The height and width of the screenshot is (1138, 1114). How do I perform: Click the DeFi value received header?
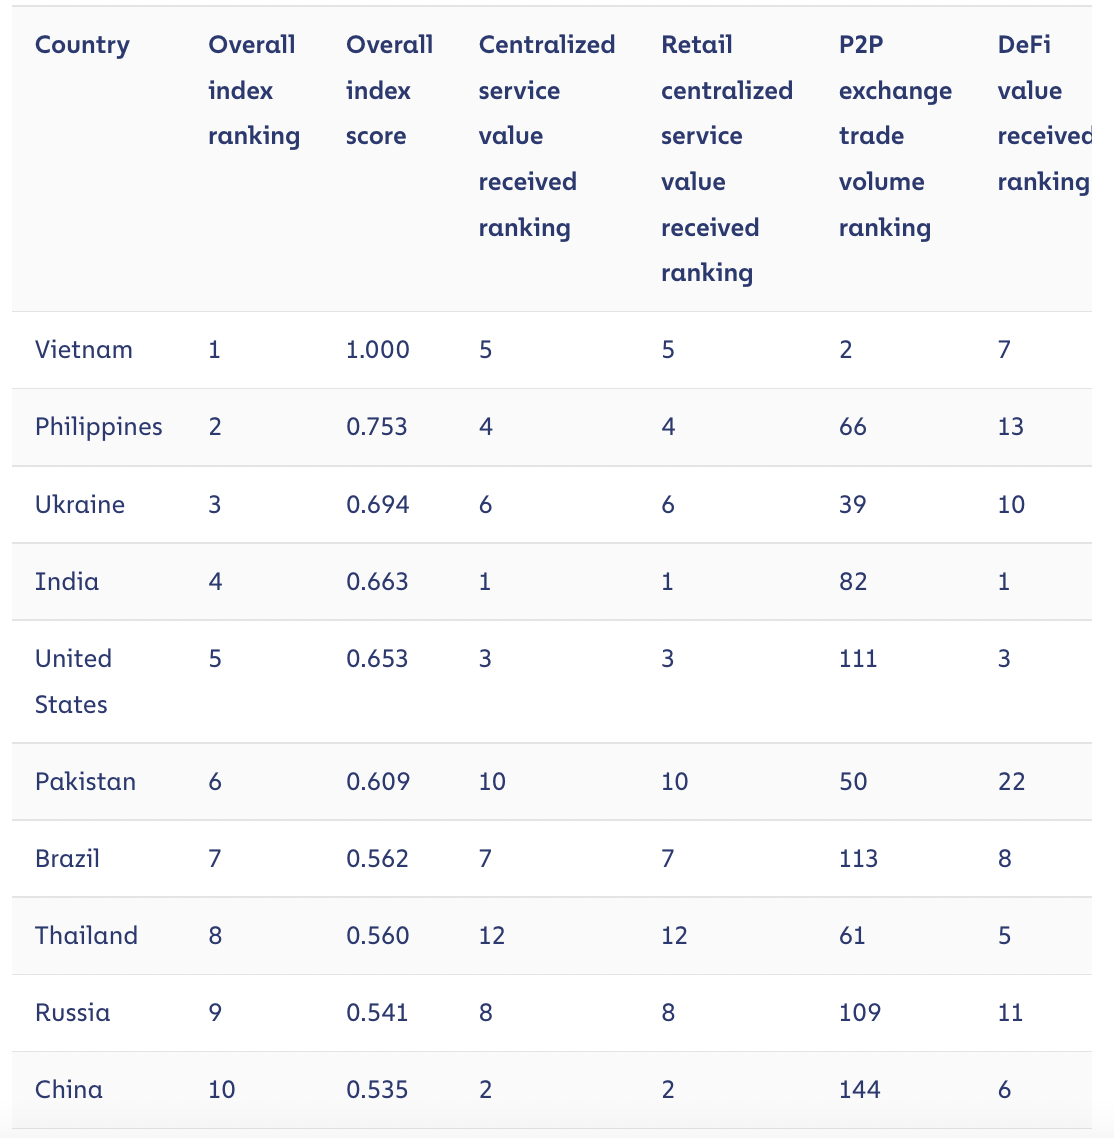[x=1043, y=113]
